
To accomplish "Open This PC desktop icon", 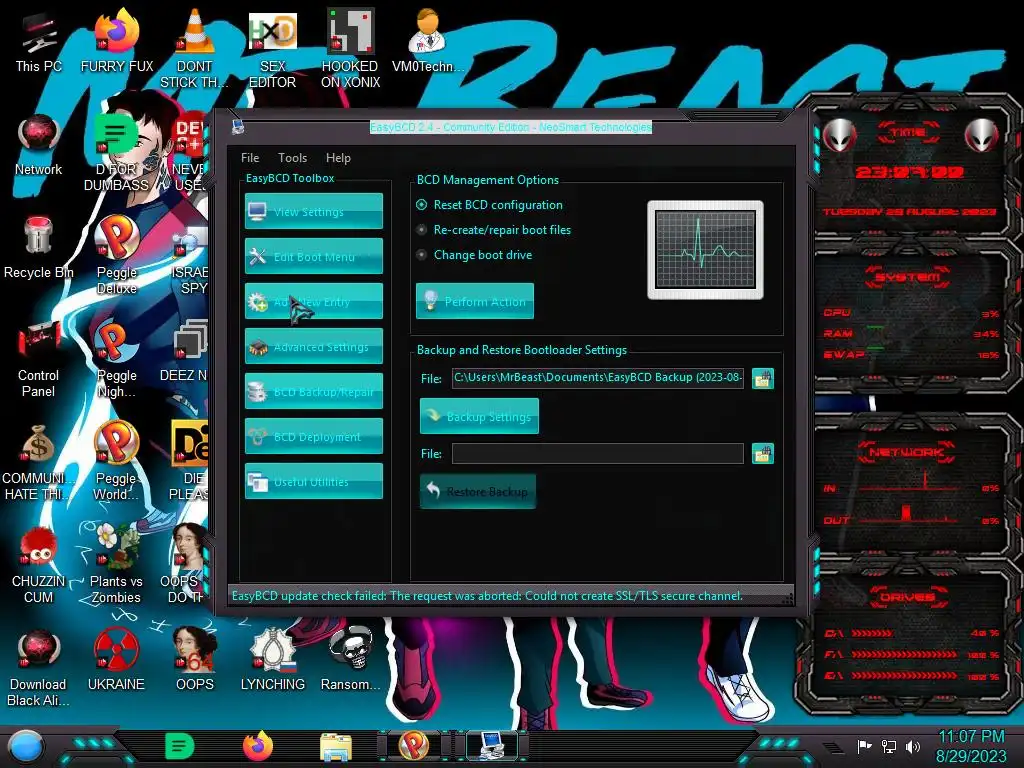I will pyautogui.click(x=38, y=43).
